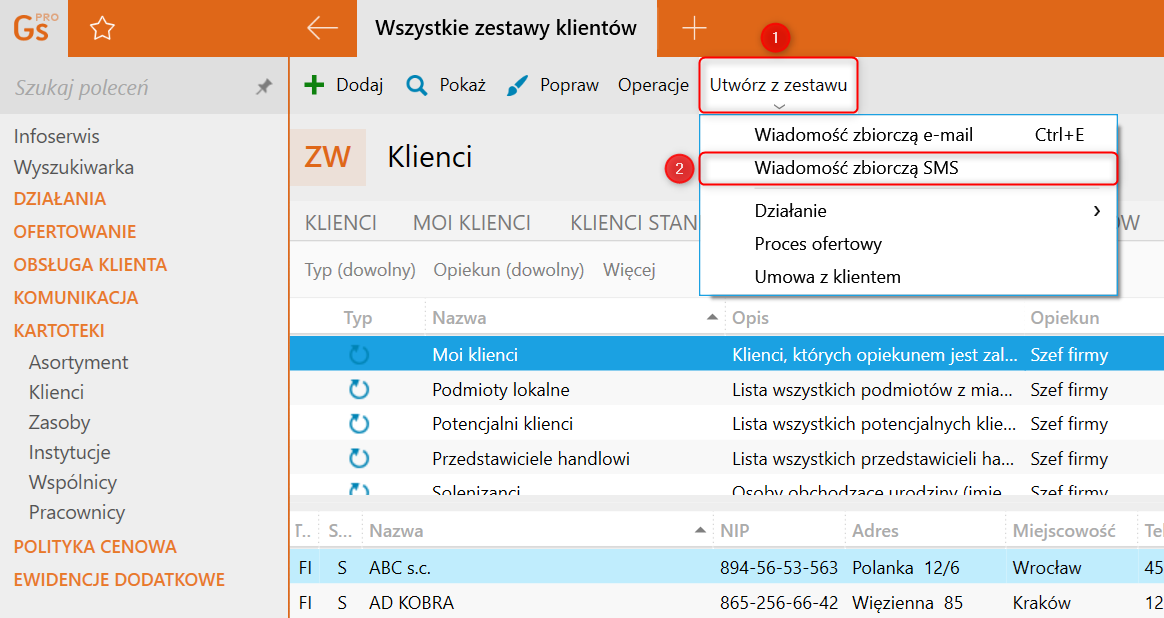Open Asortyment in the KARTOTEKI section

78,362
